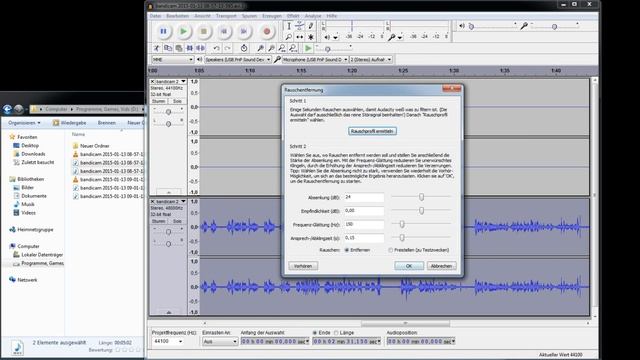Click Abbrechen in the Rauschentfernung dialog
640x360 pixels.
coord(441,266)
